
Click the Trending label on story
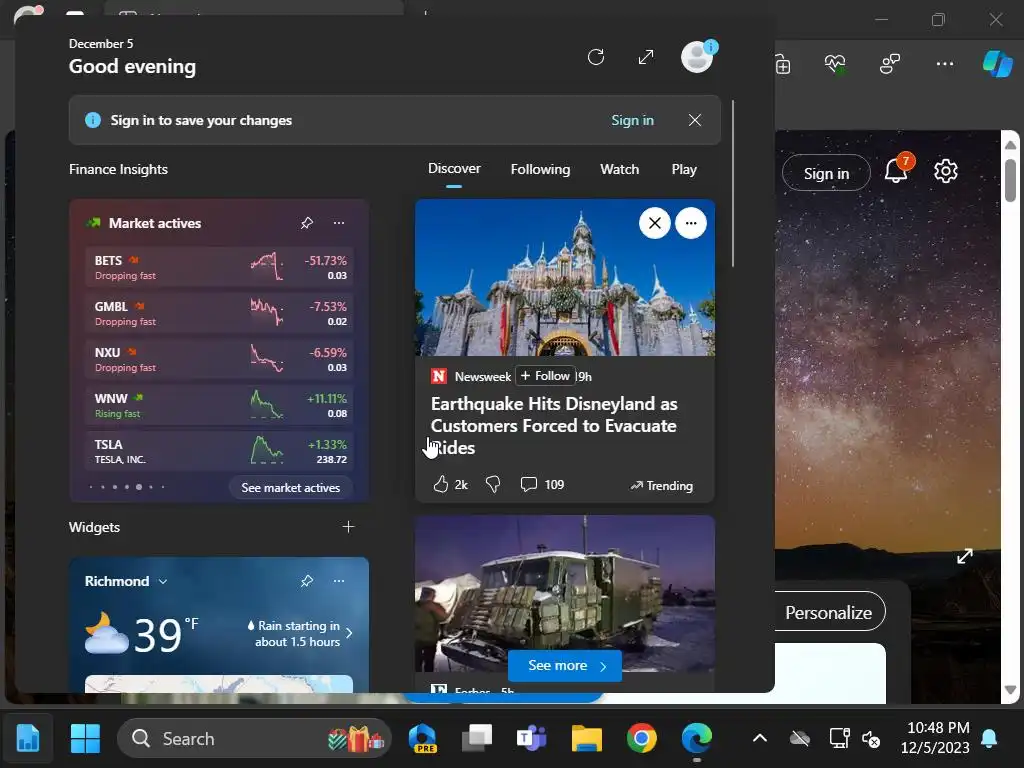662,485
